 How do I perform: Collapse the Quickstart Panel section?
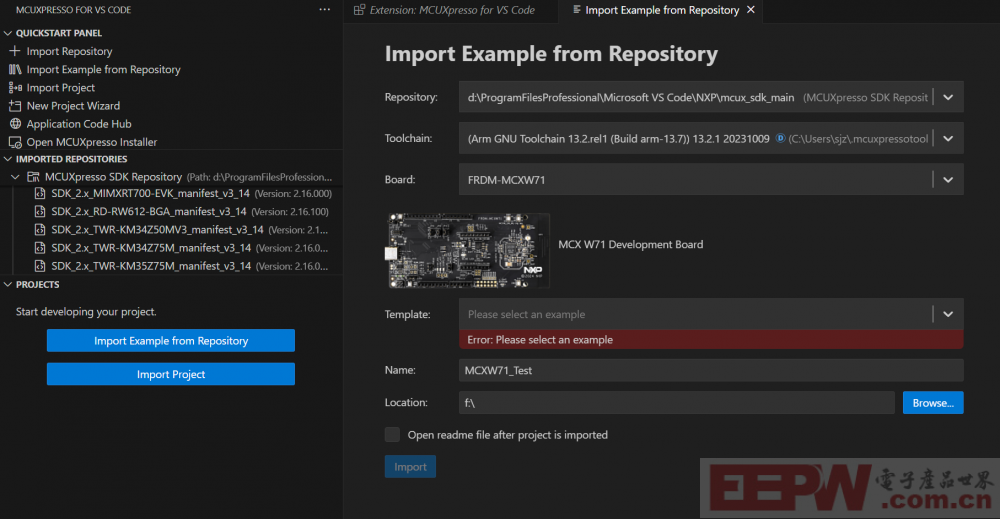click(x=8, y=33)
